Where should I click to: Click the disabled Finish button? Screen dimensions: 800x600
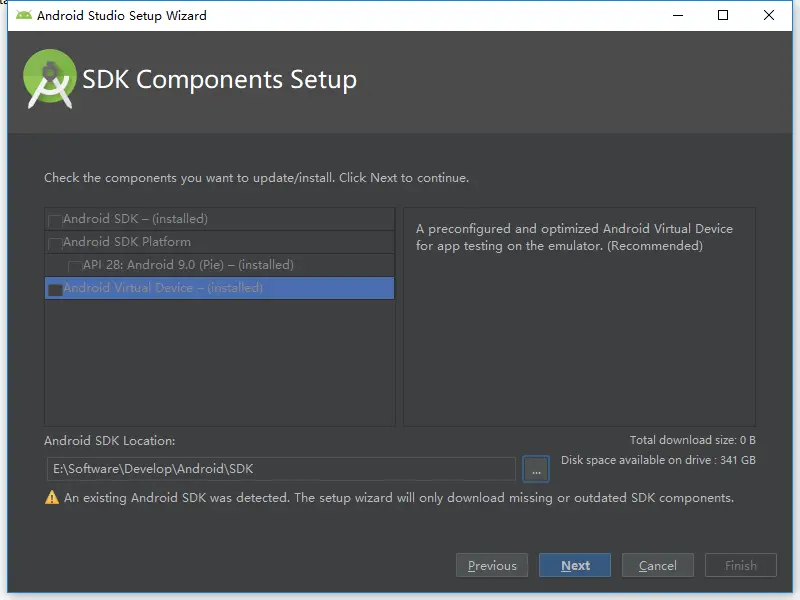[741, 565]
